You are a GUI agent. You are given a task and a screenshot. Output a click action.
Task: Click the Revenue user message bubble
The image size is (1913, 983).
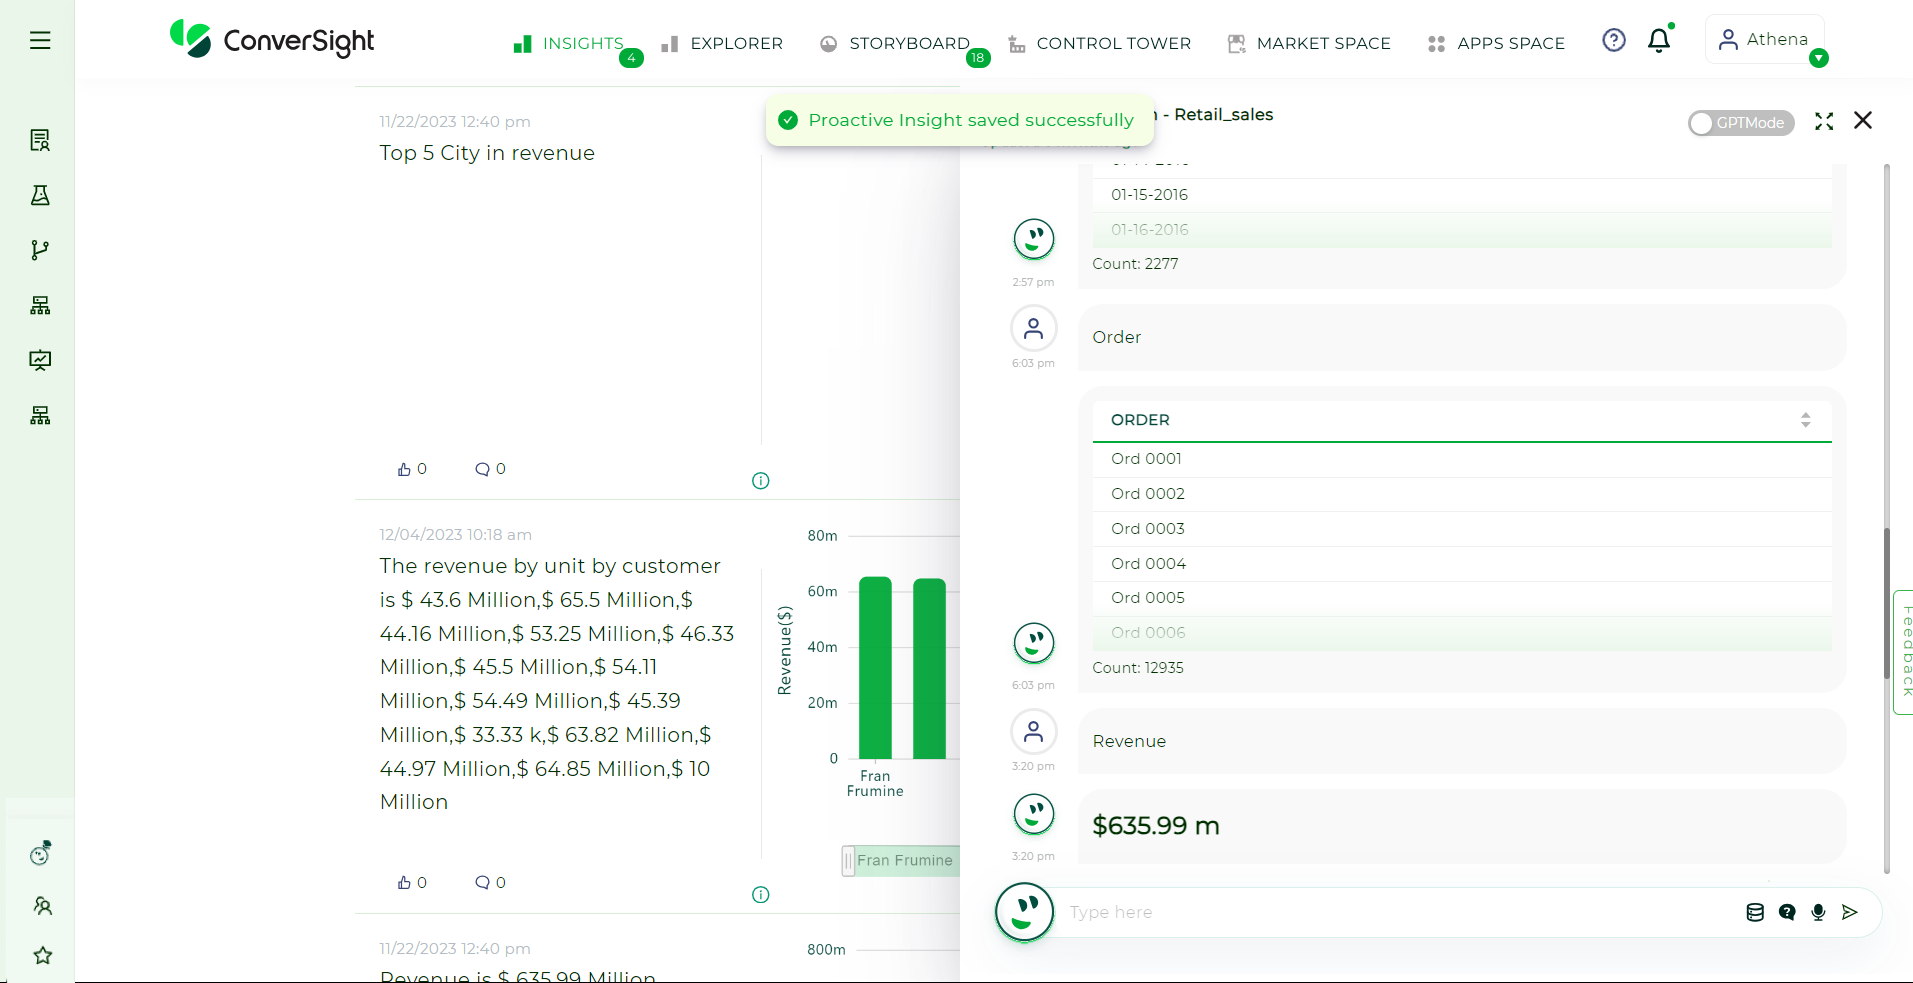1461,741
